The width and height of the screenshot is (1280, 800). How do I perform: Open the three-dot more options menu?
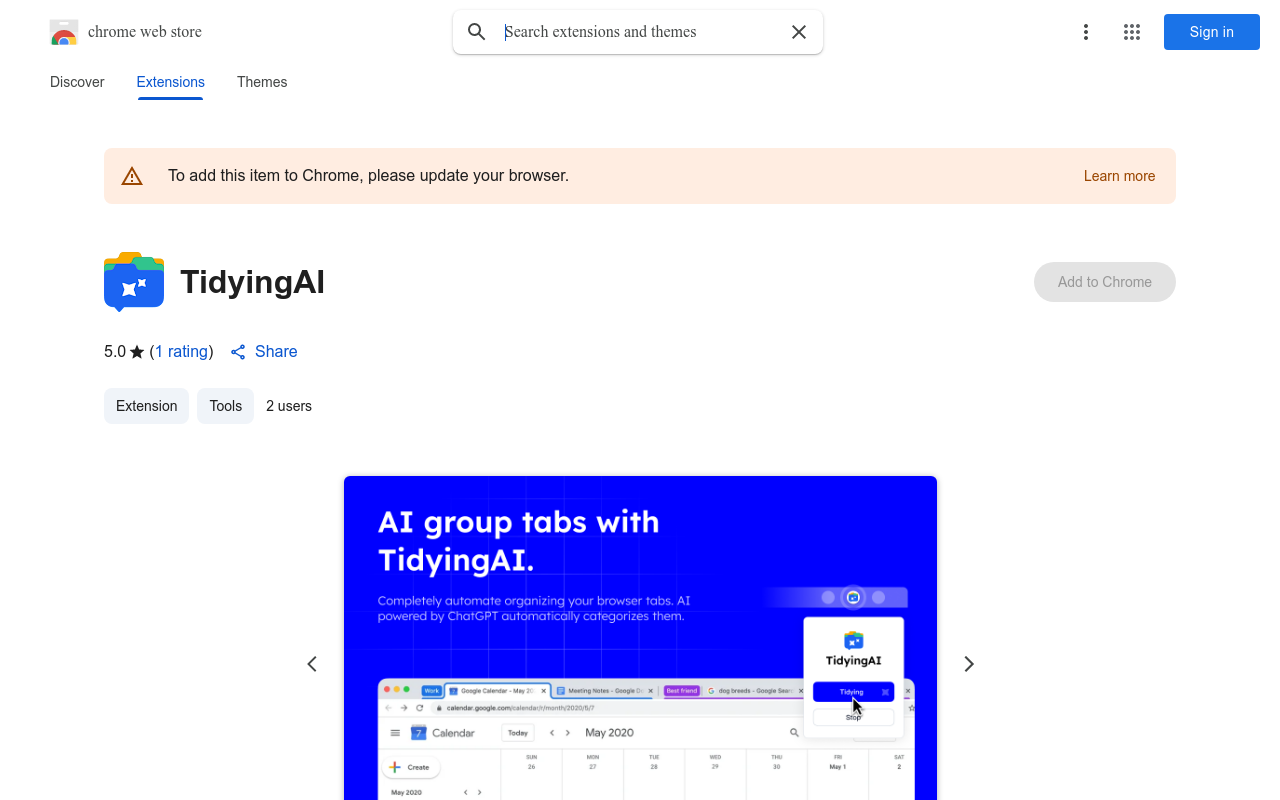(1086, 32)
